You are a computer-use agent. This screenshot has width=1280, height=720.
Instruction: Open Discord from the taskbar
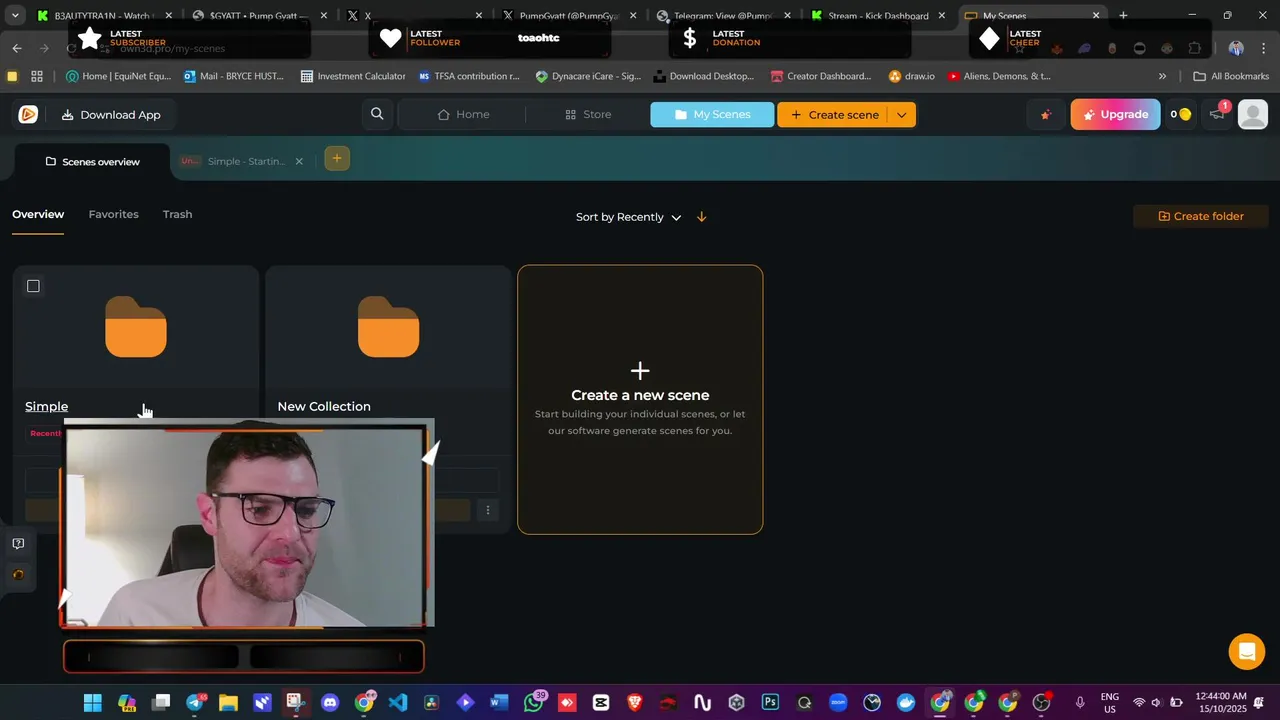click(330, 703)
